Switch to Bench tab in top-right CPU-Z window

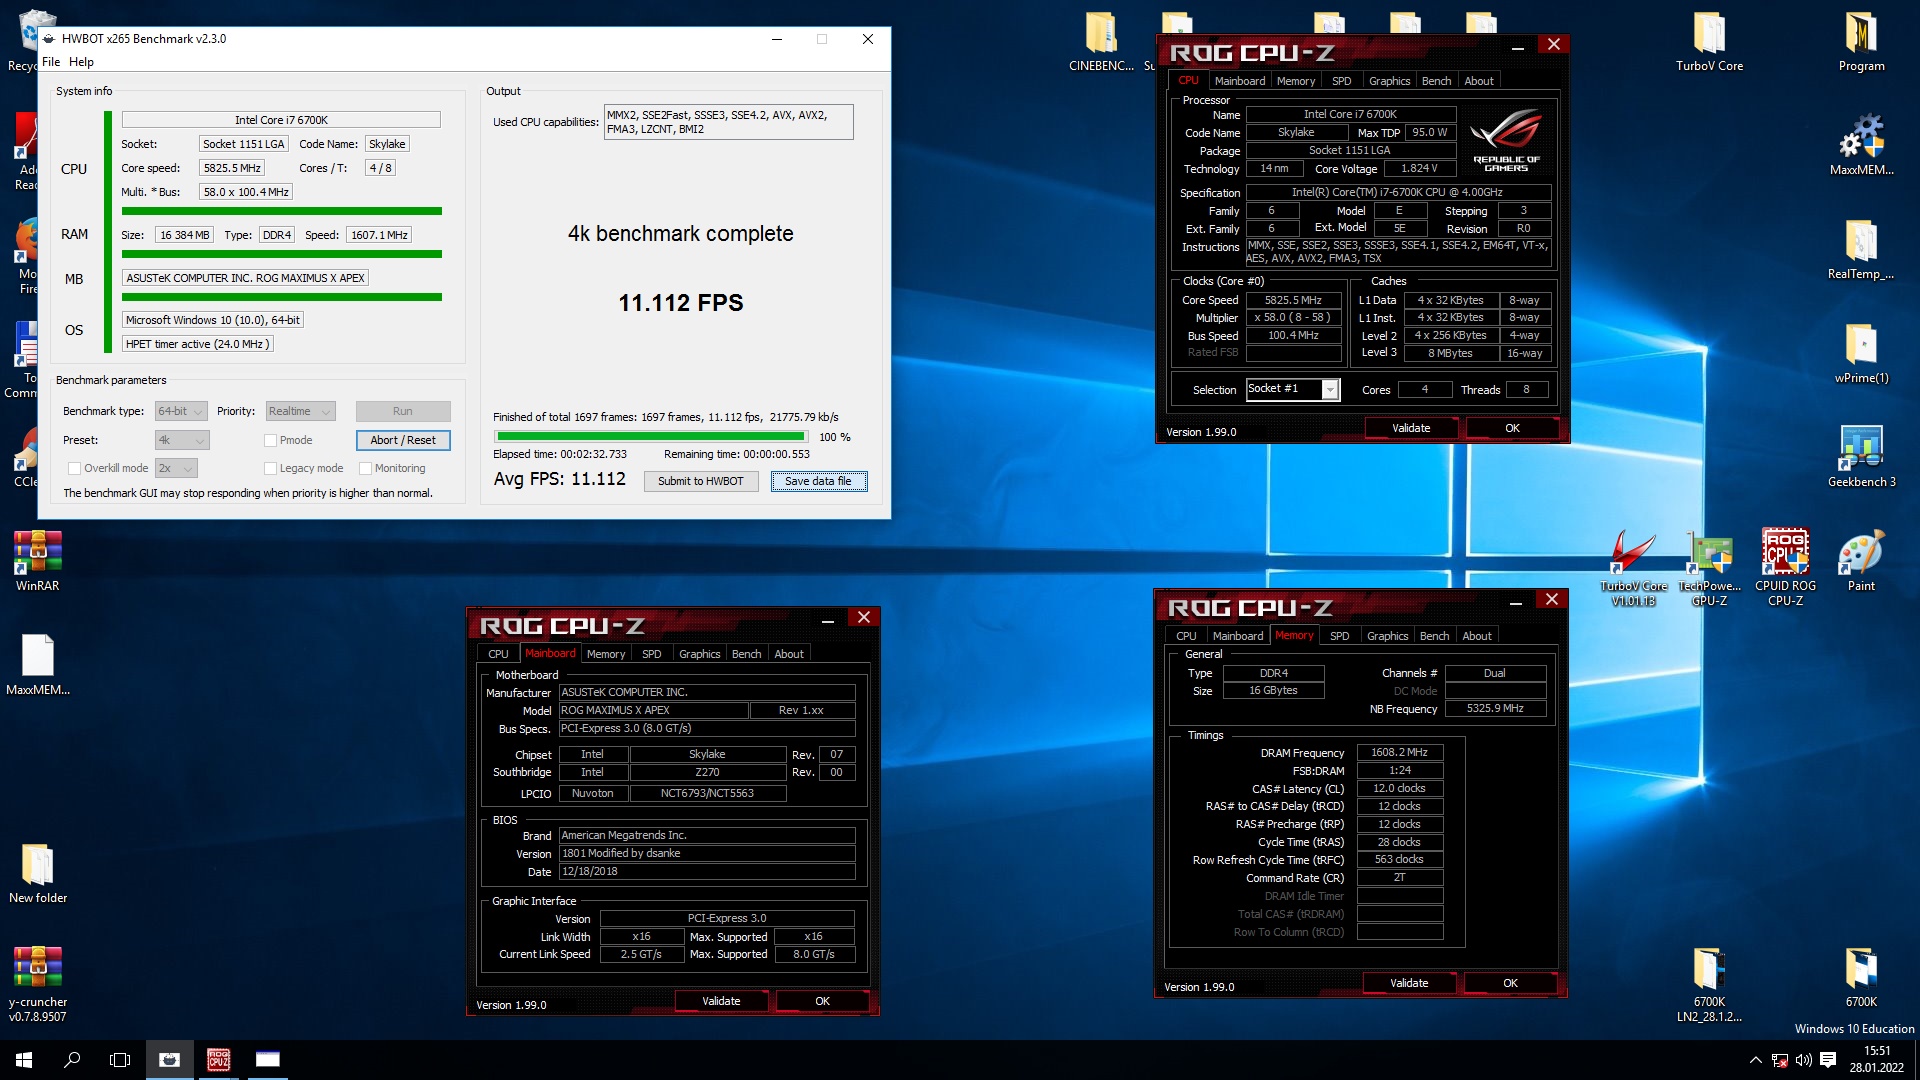click(x=1436, y=81)
